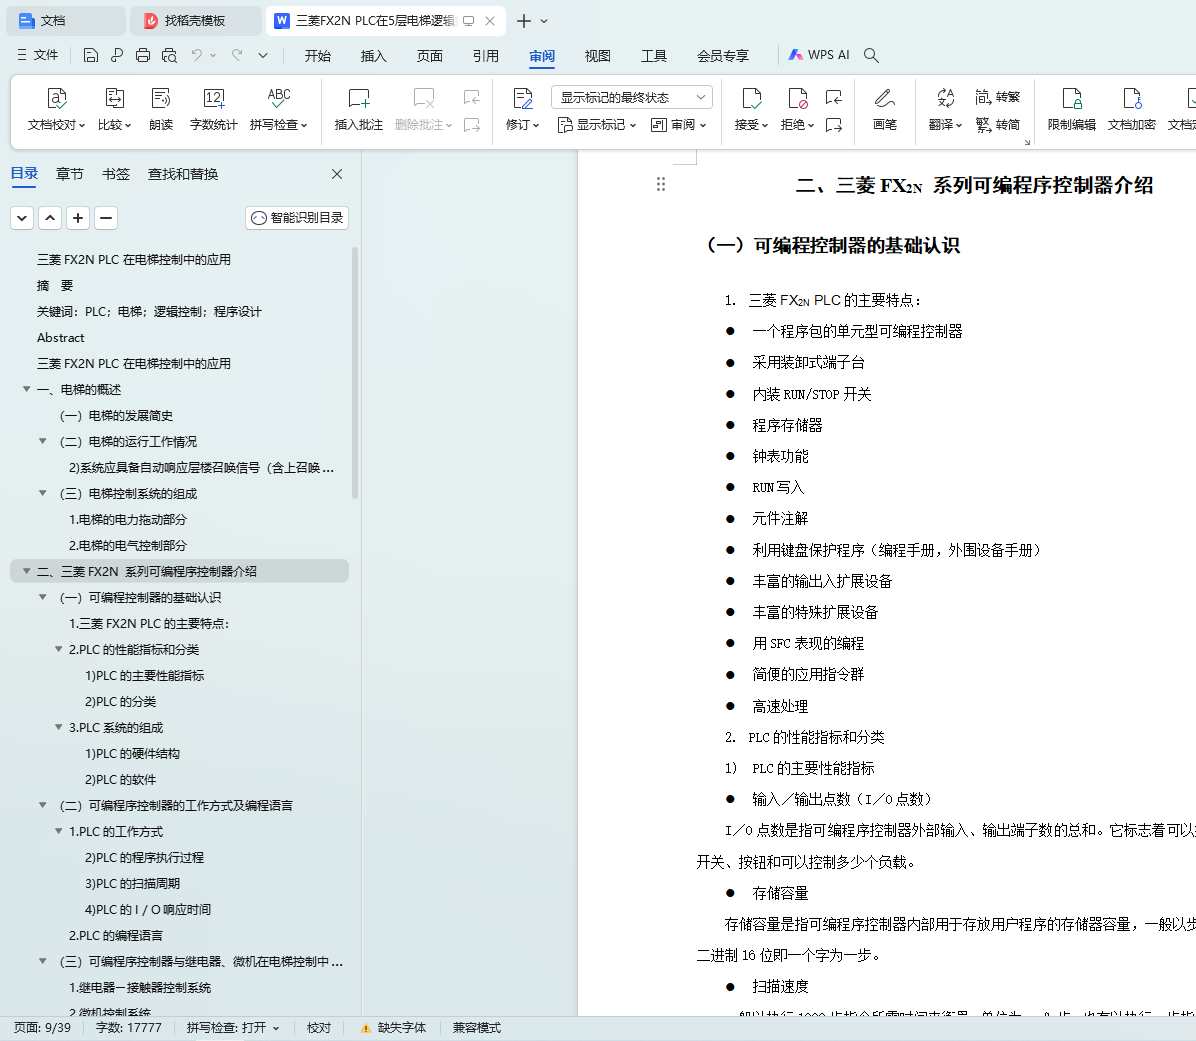The image size is (1196, 1041).
Task: Click 文档加密 encrypt document
Action: [x=1132, y=110]
